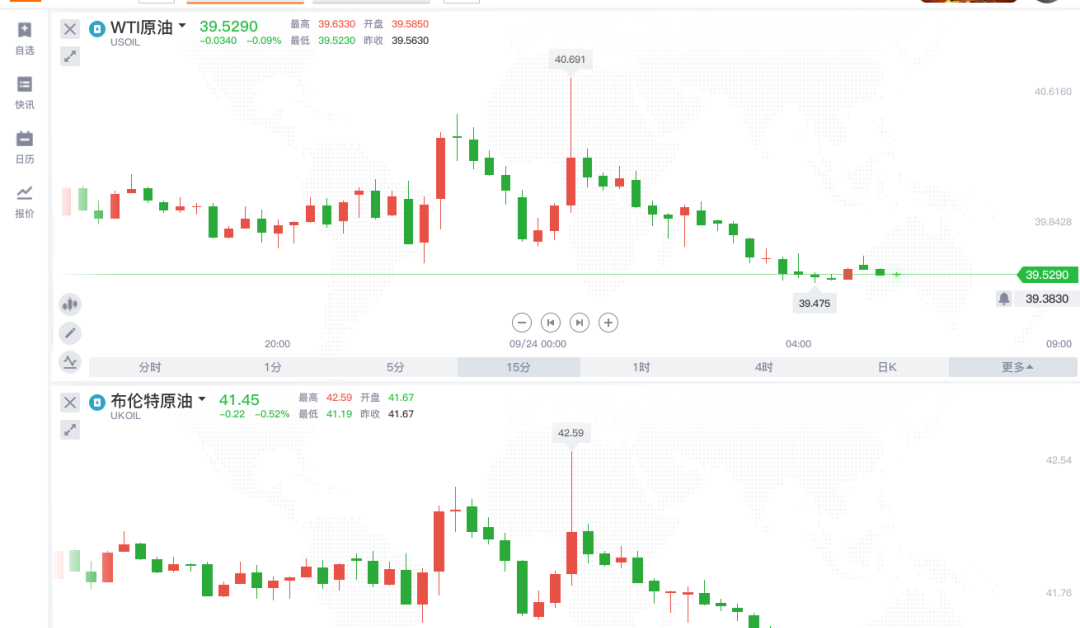The image size is (1080, 628).
Task: Switch to the 1时 hourly timeframe tab
Action: pyautogui.click(x=639, y=367)
